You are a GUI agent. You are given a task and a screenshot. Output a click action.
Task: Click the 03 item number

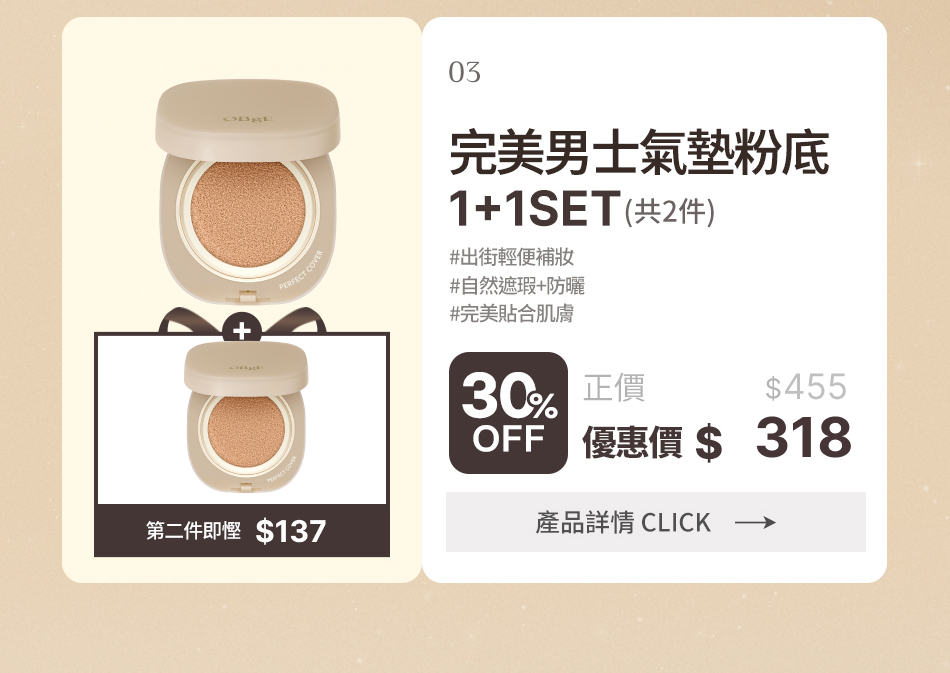[x=465, y=72]
